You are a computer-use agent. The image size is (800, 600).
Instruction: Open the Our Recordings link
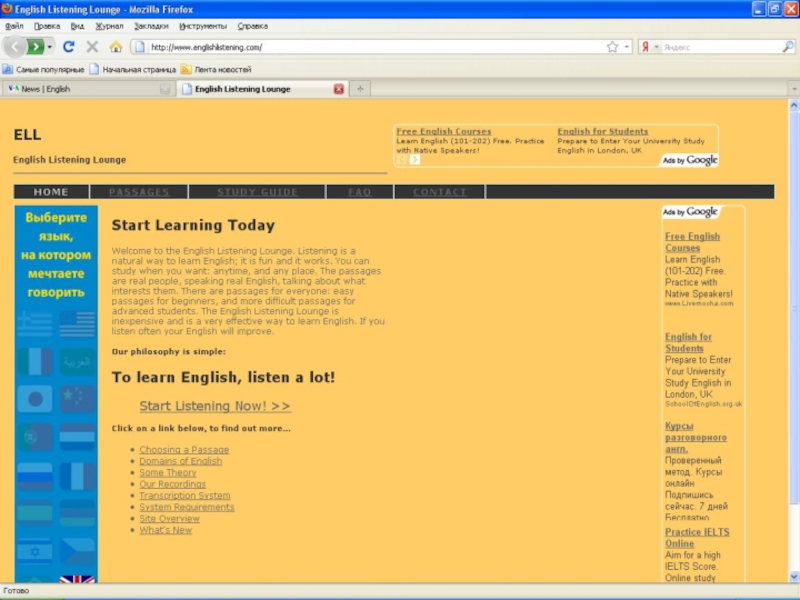pos(172,484)
